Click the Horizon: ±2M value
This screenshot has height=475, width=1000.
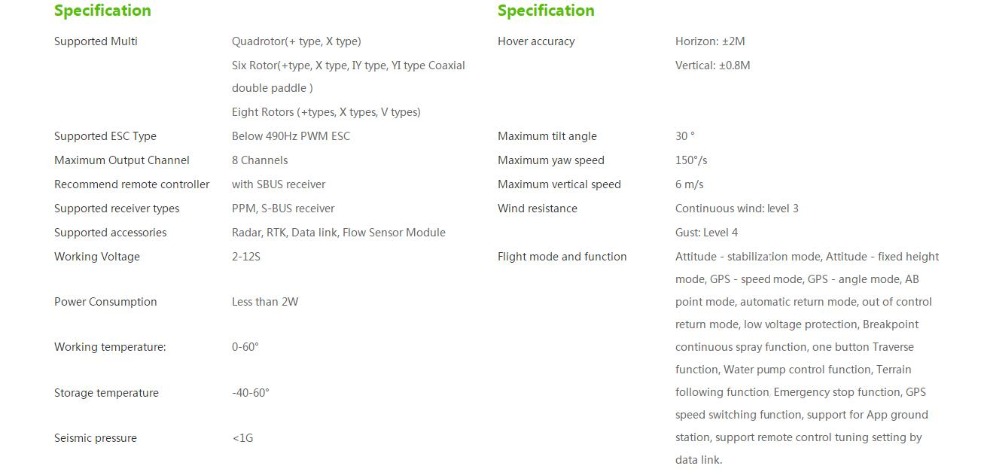tap(710, 41)
